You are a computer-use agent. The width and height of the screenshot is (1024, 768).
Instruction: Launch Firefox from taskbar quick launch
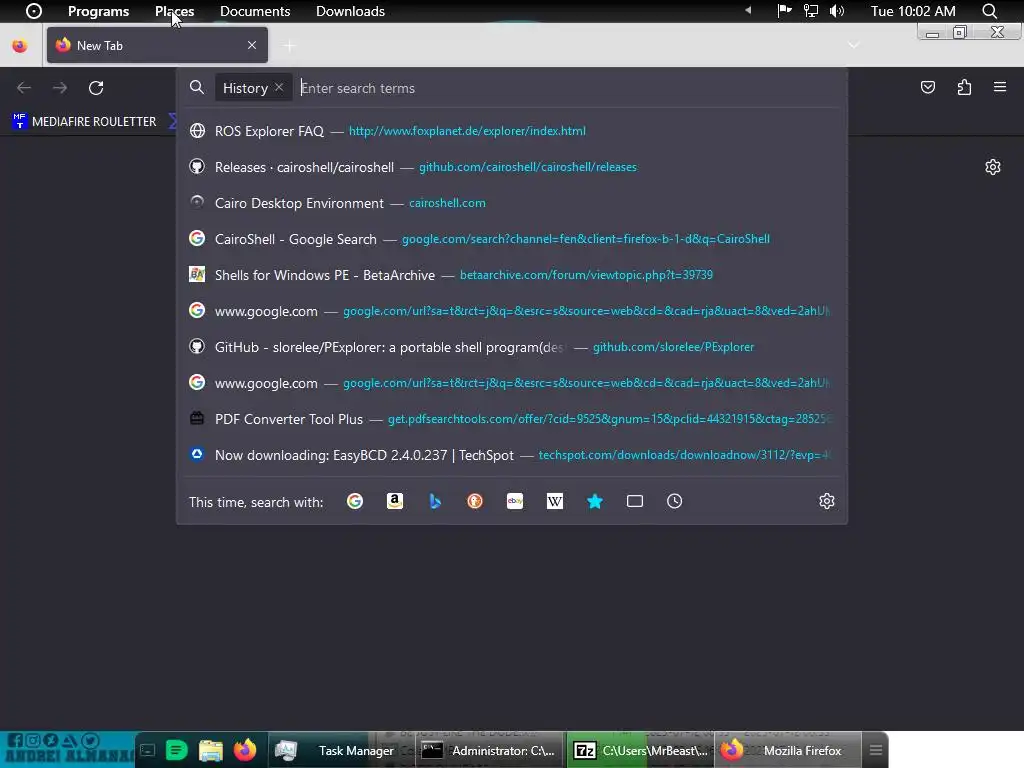pyautogui.click(x=245, y=750)
